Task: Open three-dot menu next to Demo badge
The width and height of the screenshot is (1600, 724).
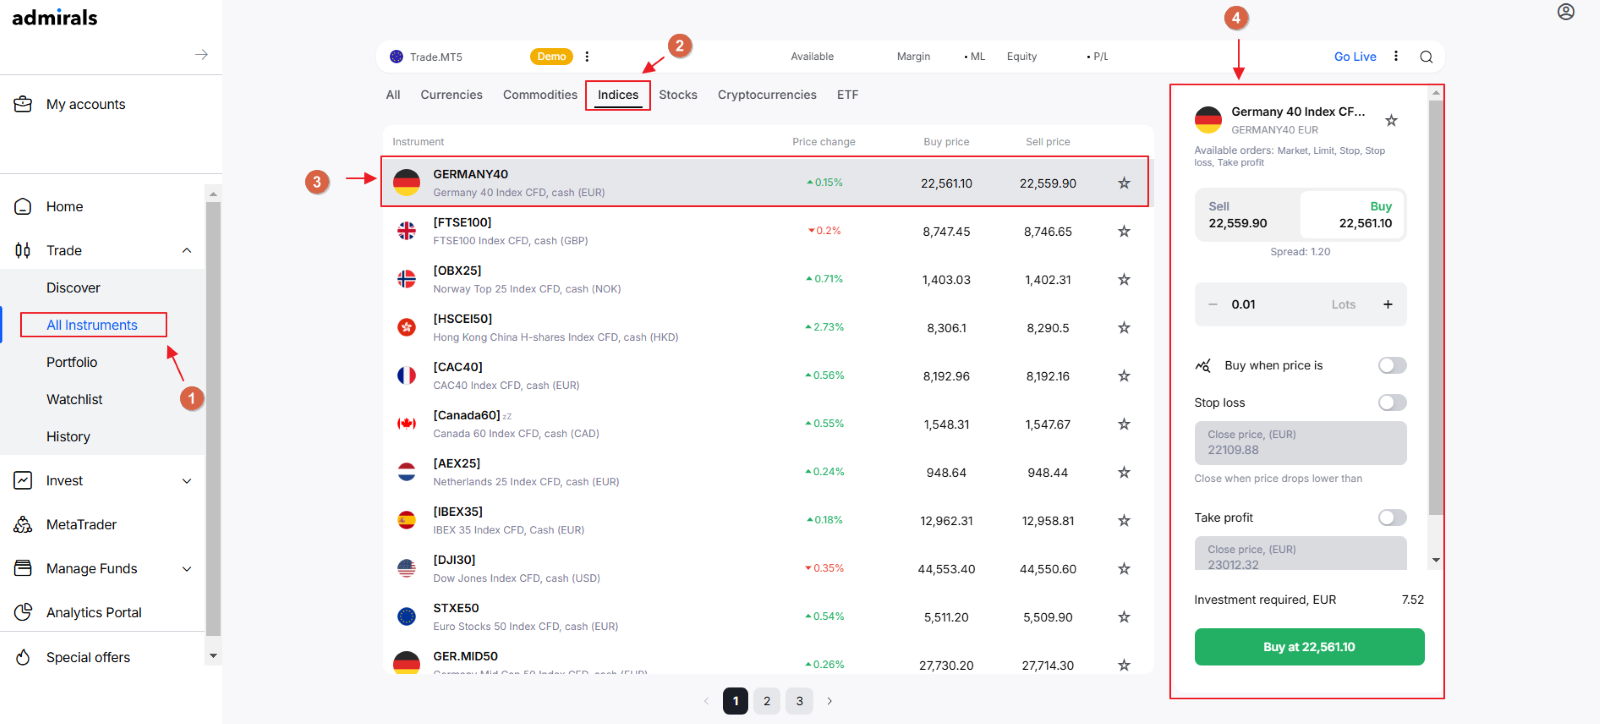Action: pos(587,56)
